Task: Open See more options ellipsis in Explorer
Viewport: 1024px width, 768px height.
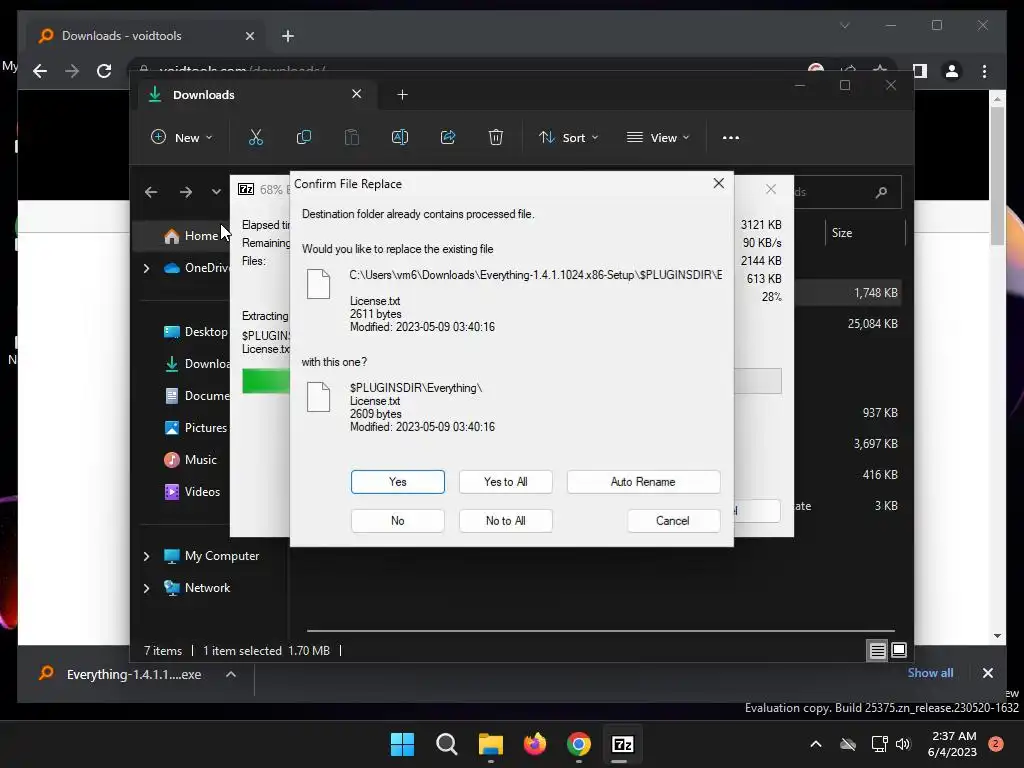Action: click(731, 137)
